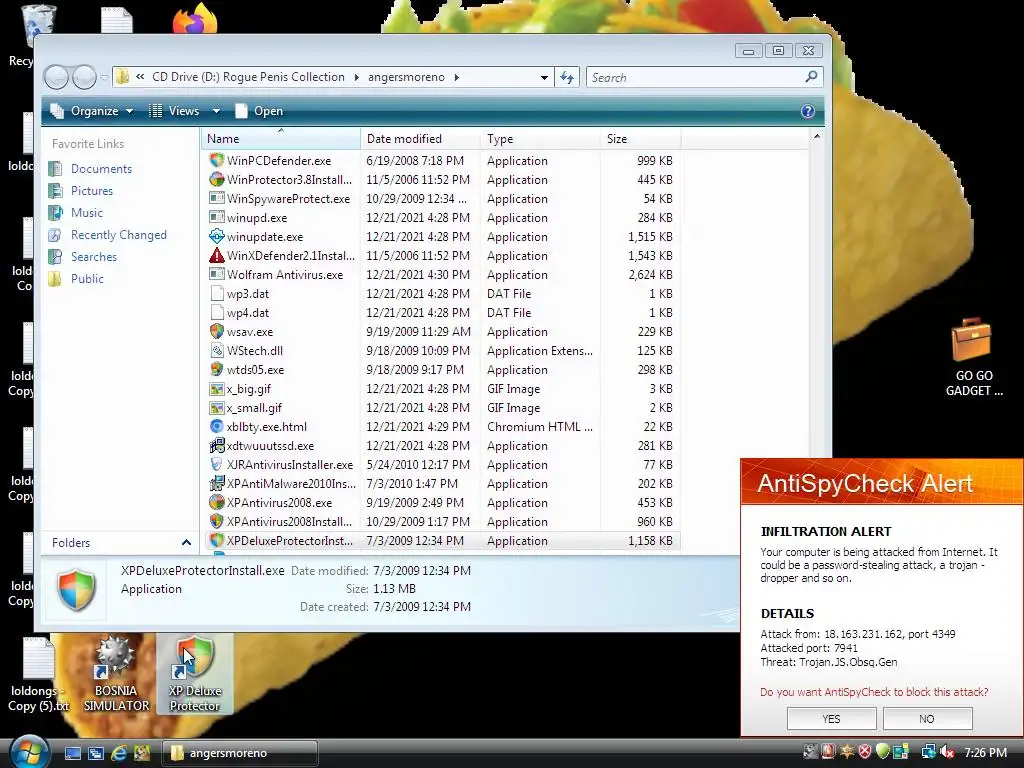Screen dimensions: 1024x768
Task: Click the file list scroll up arrow
Action: click(816, 136)
